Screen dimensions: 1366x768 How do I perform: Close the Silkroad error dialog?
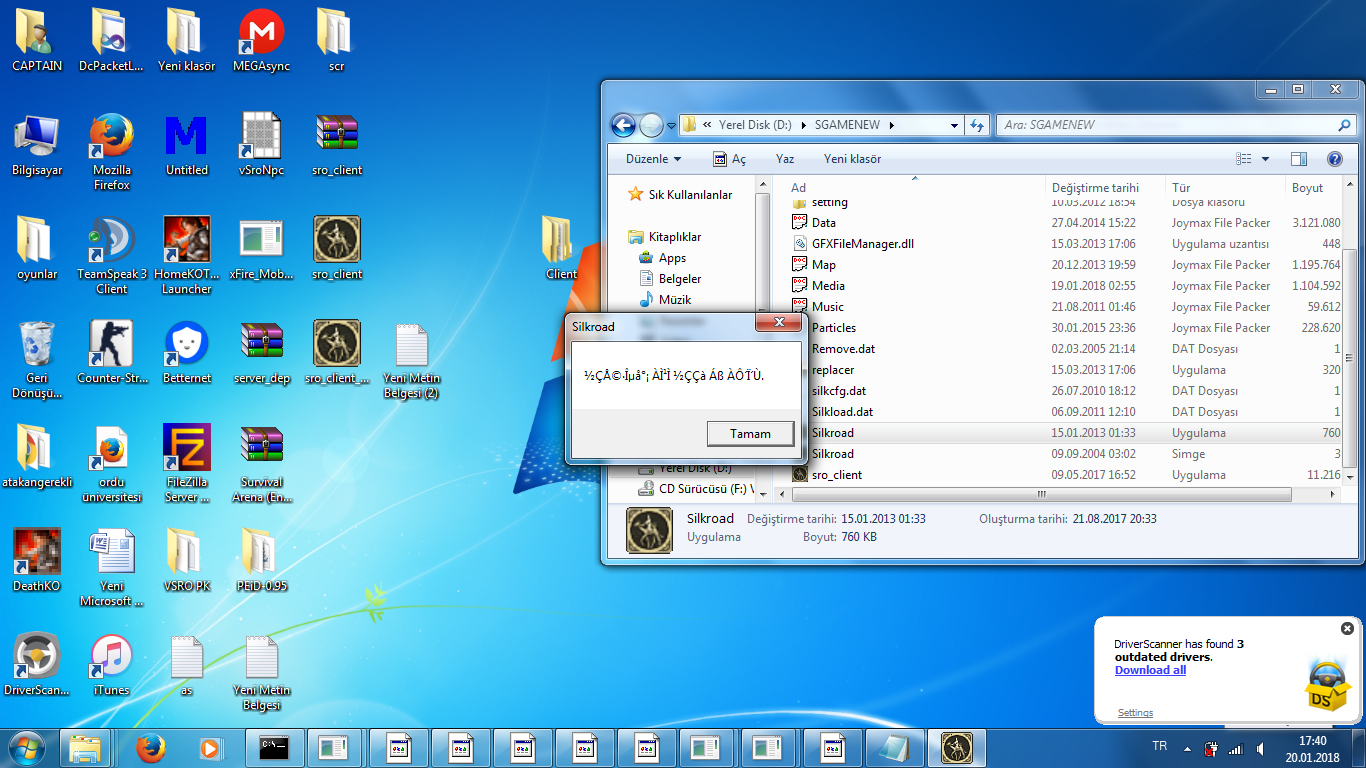(777, 323)
